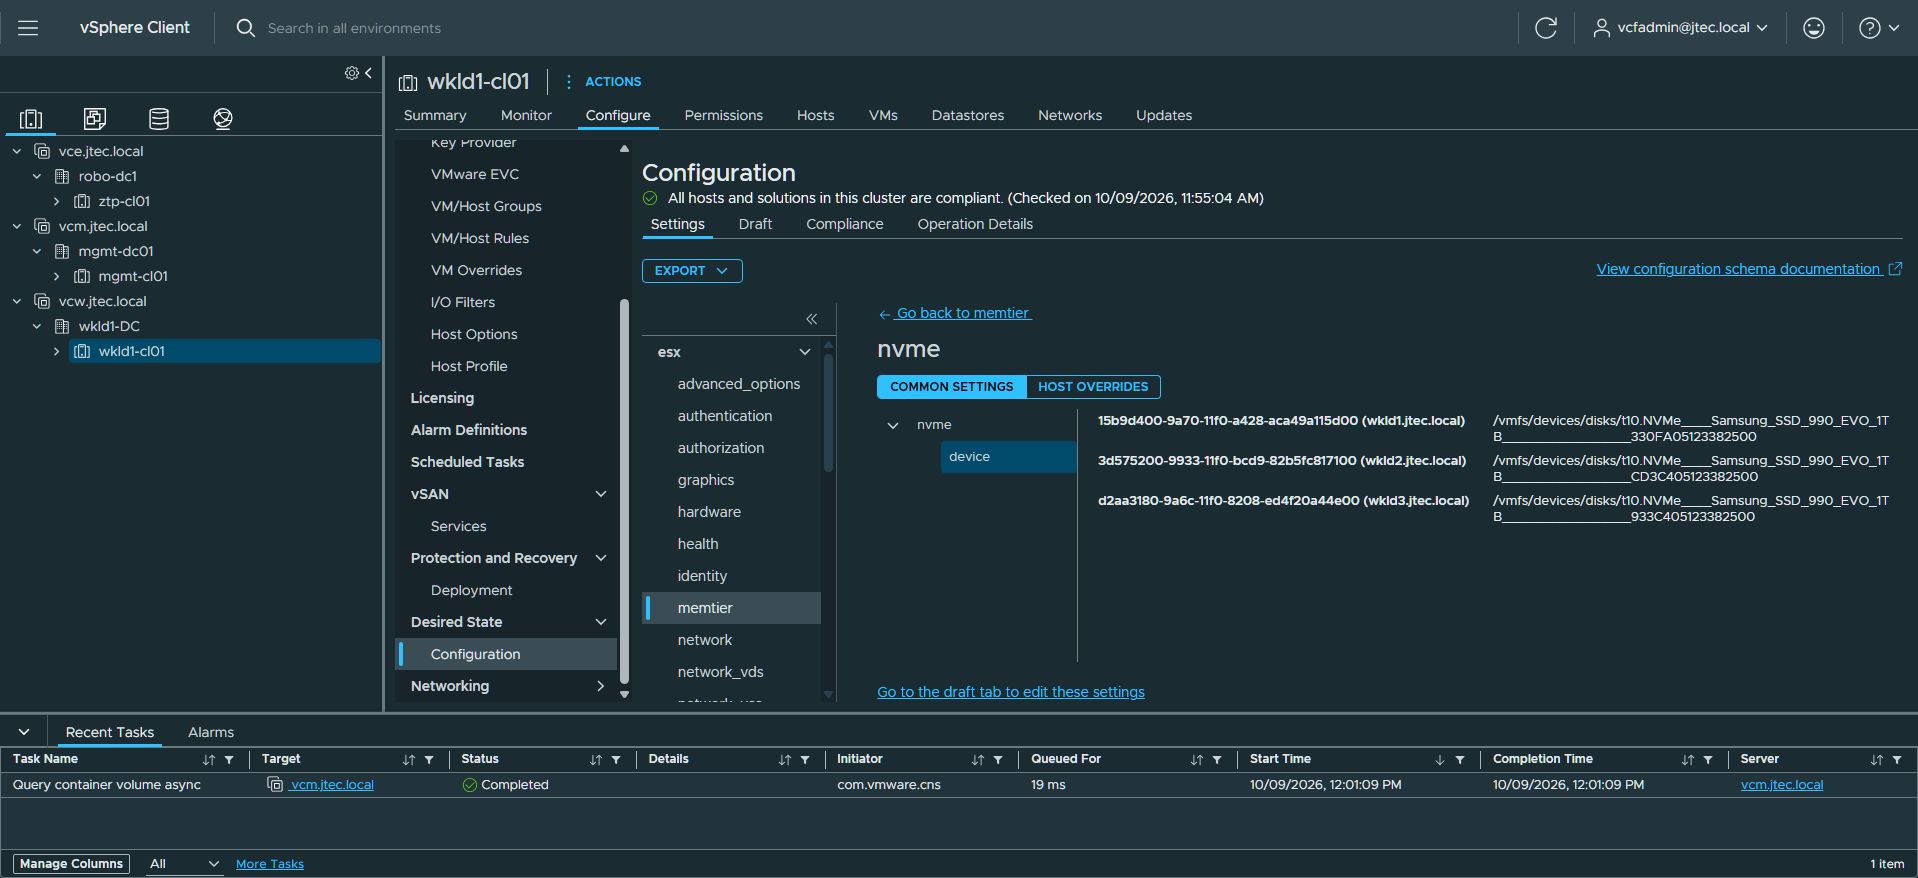The image size is (1918, 878).
Task: Collapse the Recent Tasks bottom panel
Action: coord(24,732)
